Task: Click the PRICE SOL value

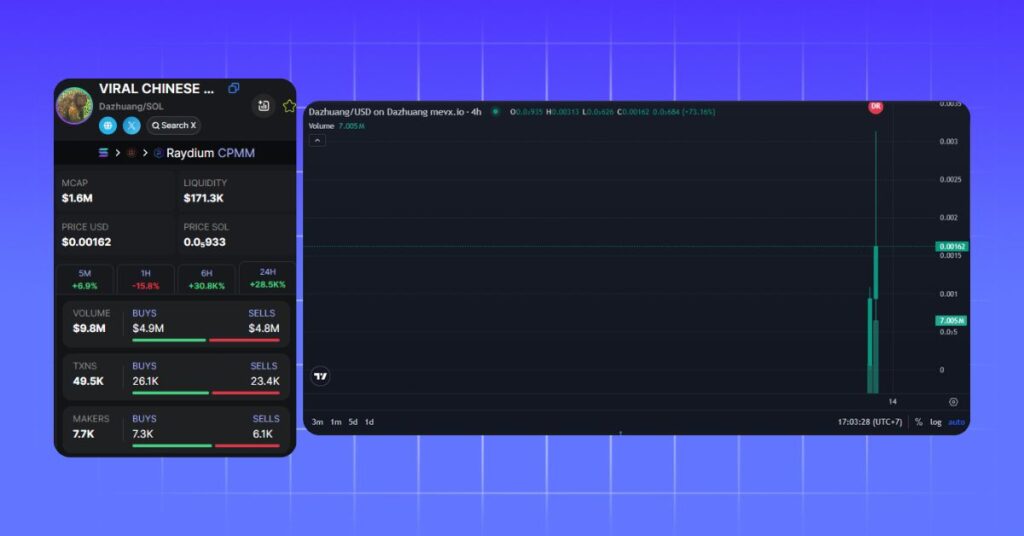Action: (204, 242)
